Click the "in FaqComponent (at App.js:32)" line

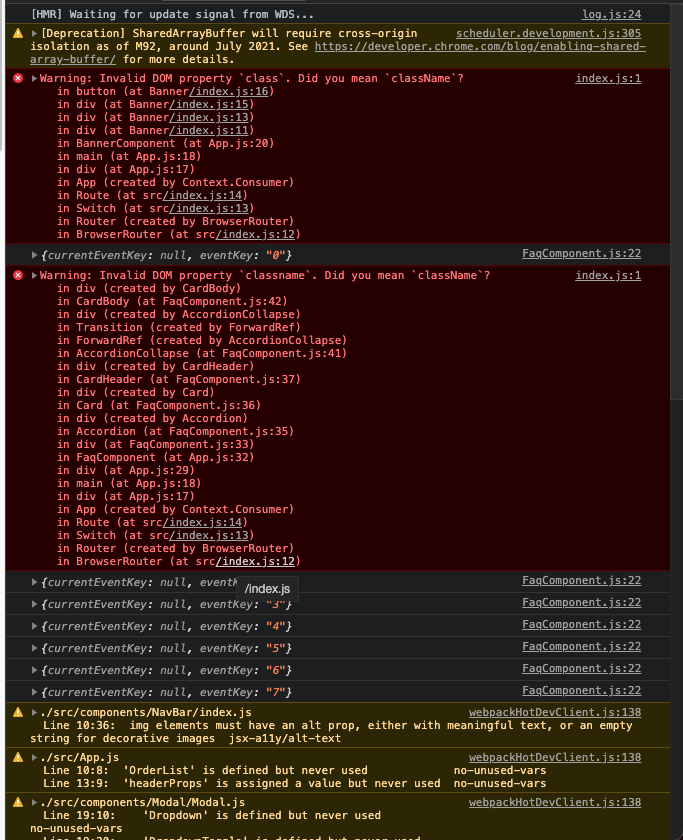click(156, 458)
